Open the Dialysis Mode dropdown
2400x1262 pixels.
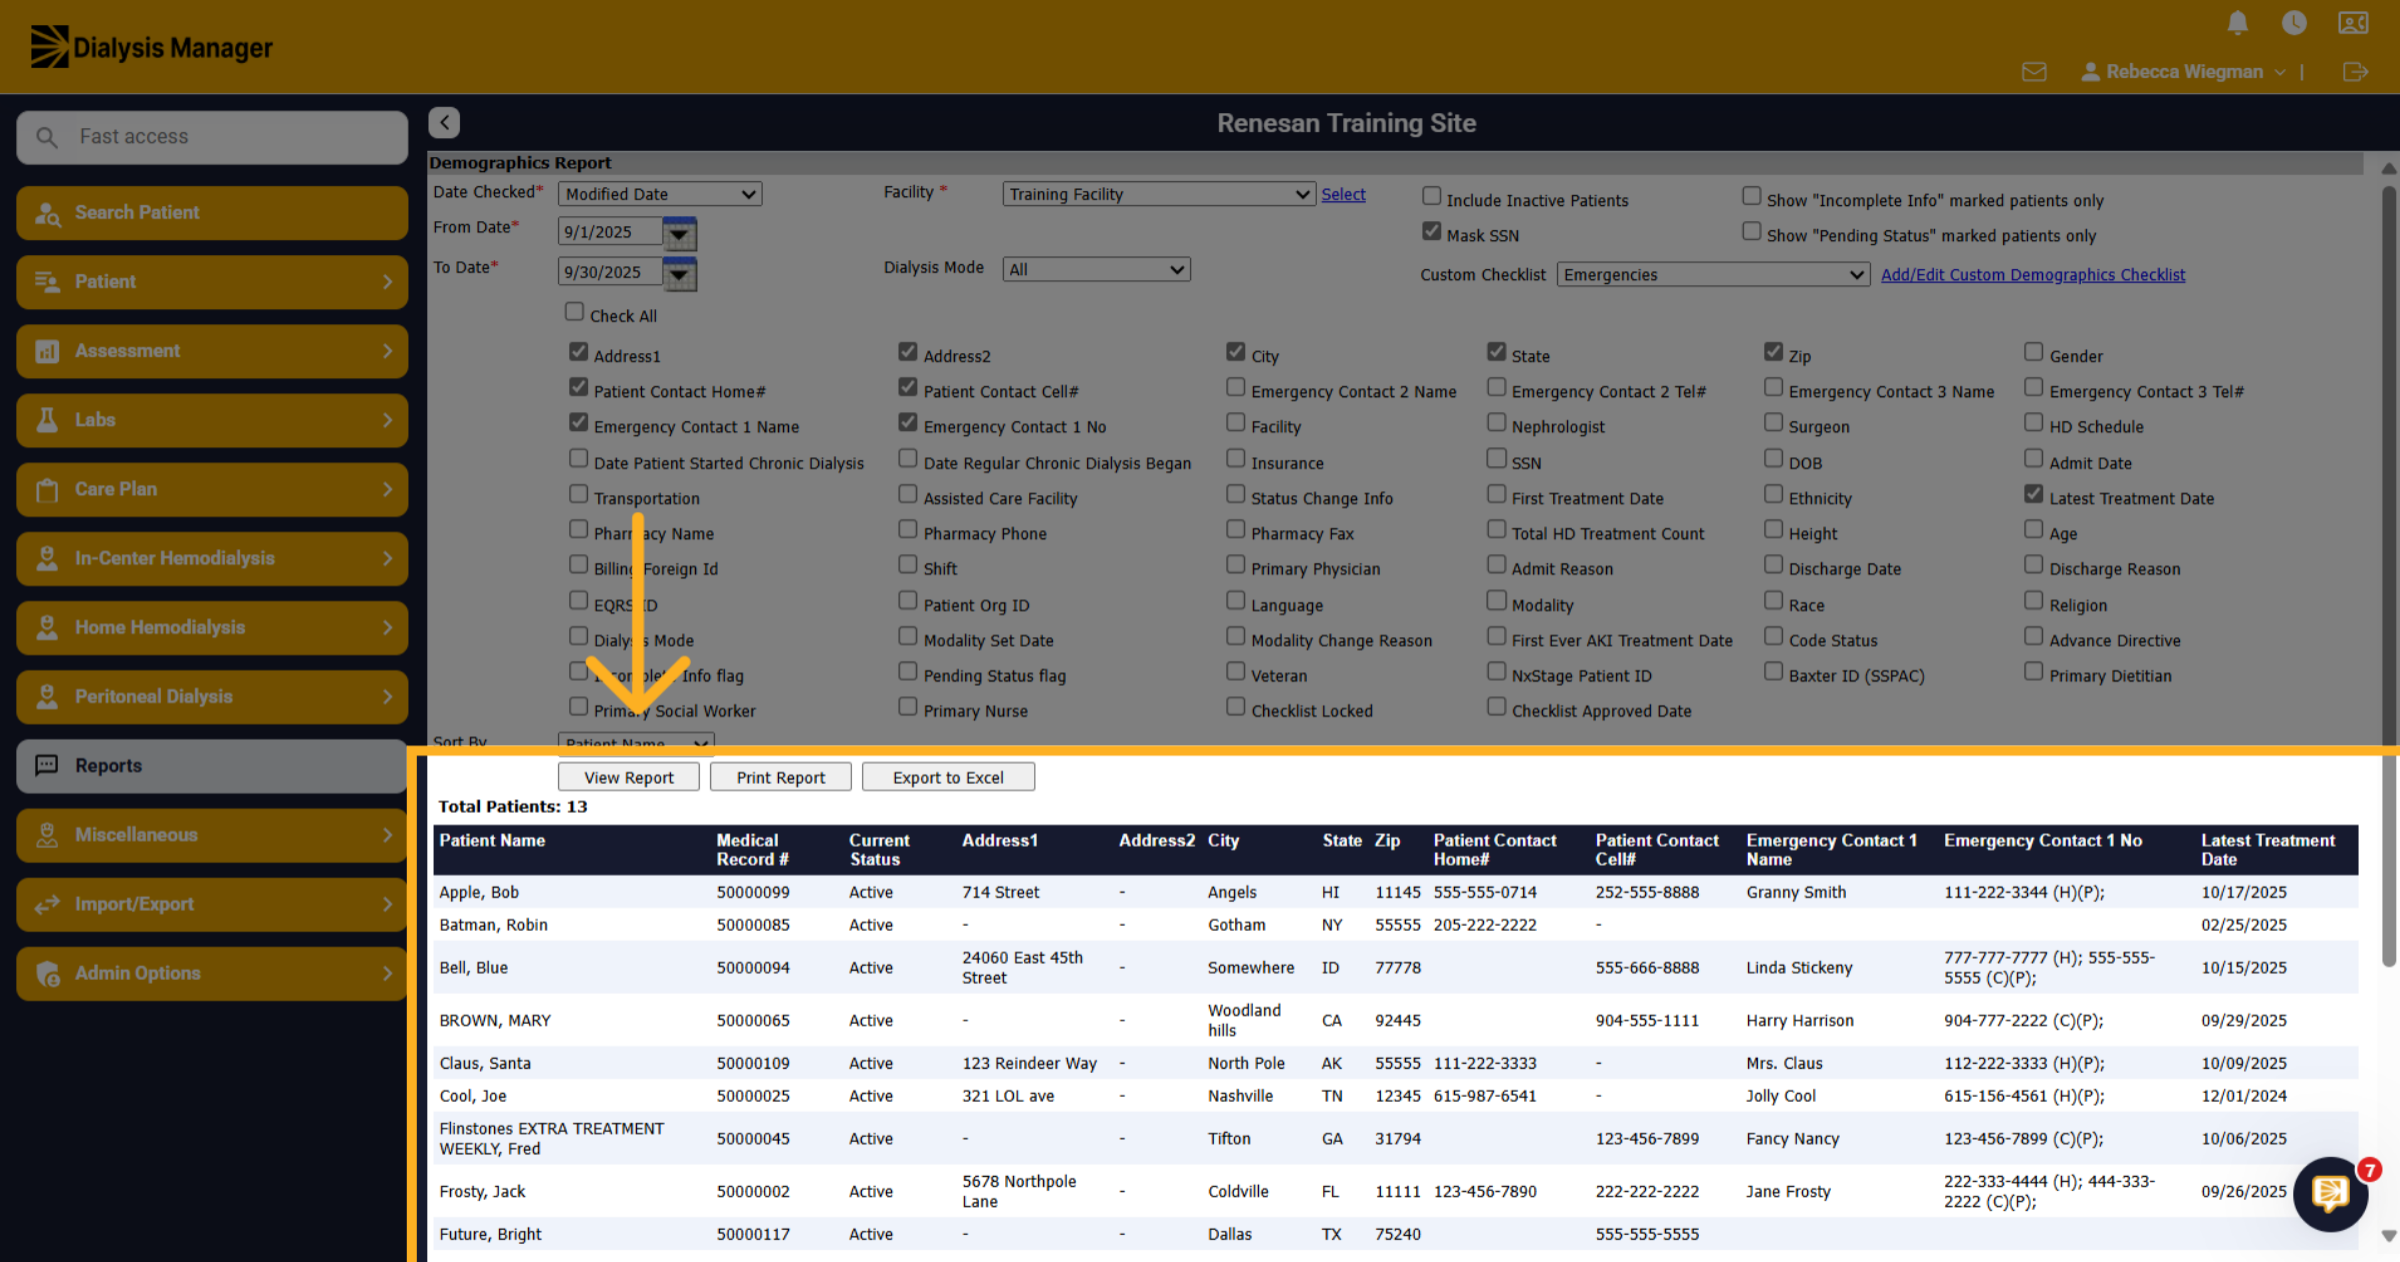(1096, 269)
